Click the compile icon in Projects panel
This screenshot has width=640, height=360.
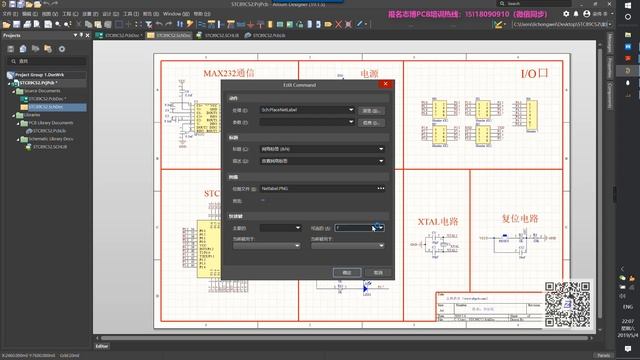point(23,49)
